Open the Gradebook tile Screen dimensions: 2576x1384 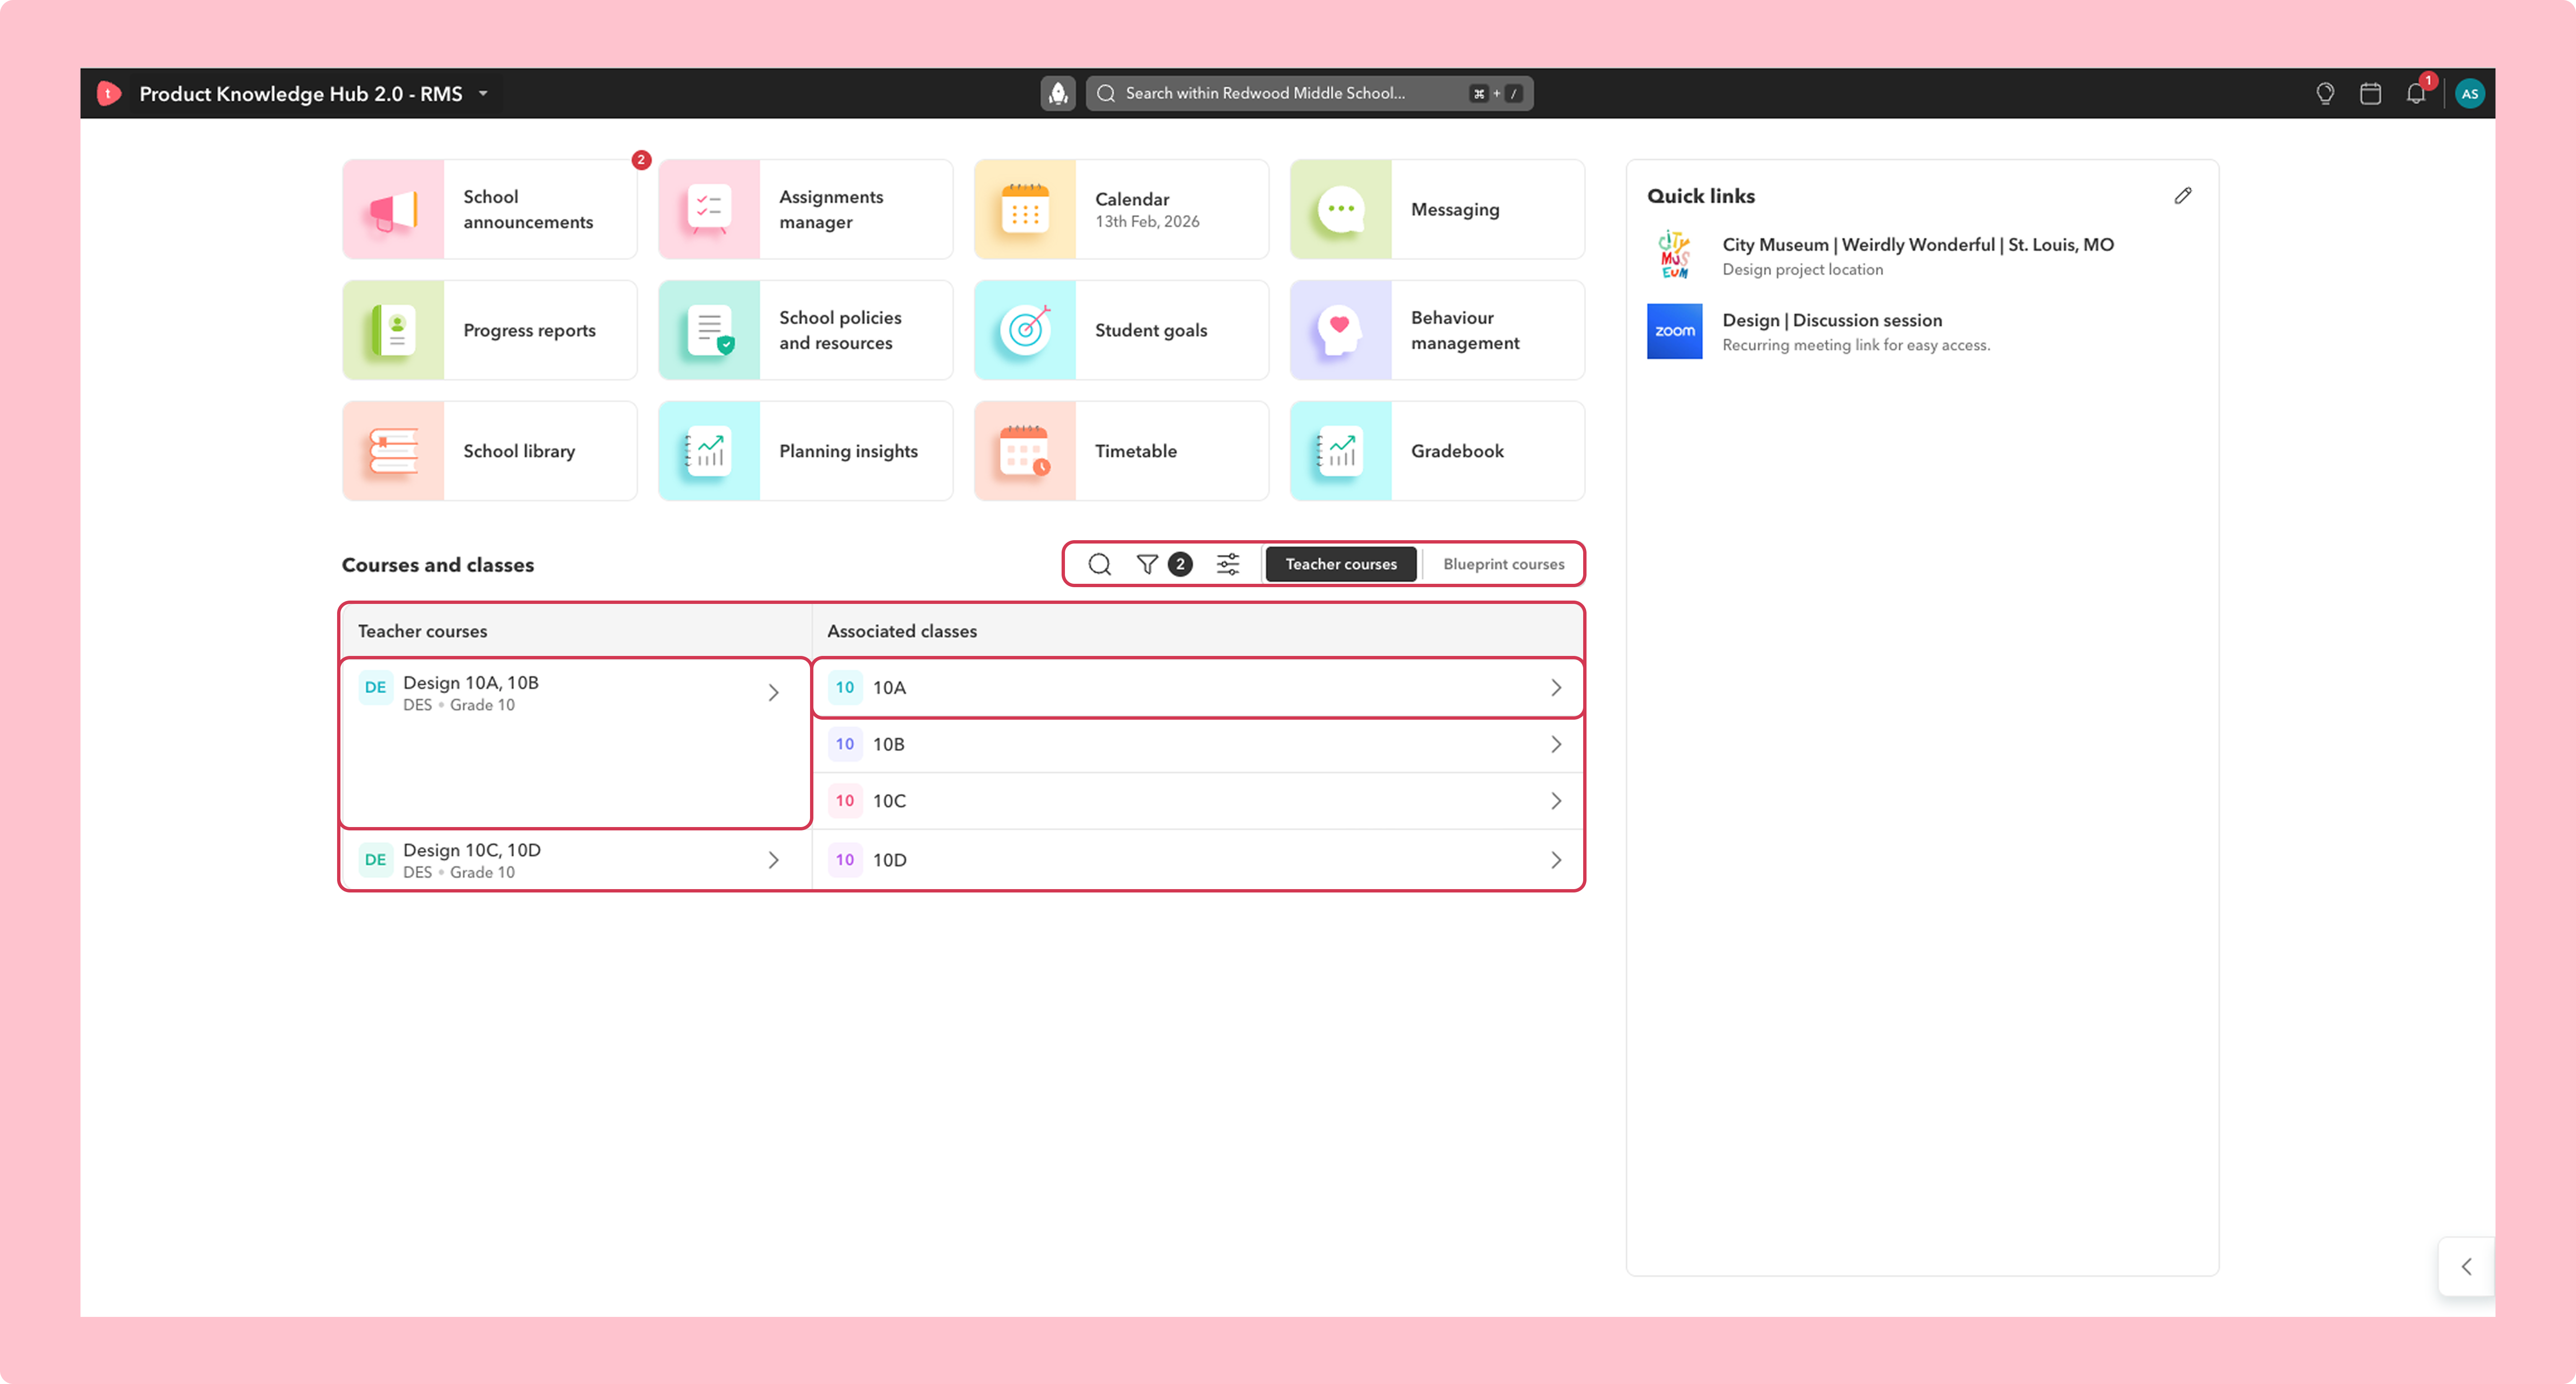[1437, 451]
